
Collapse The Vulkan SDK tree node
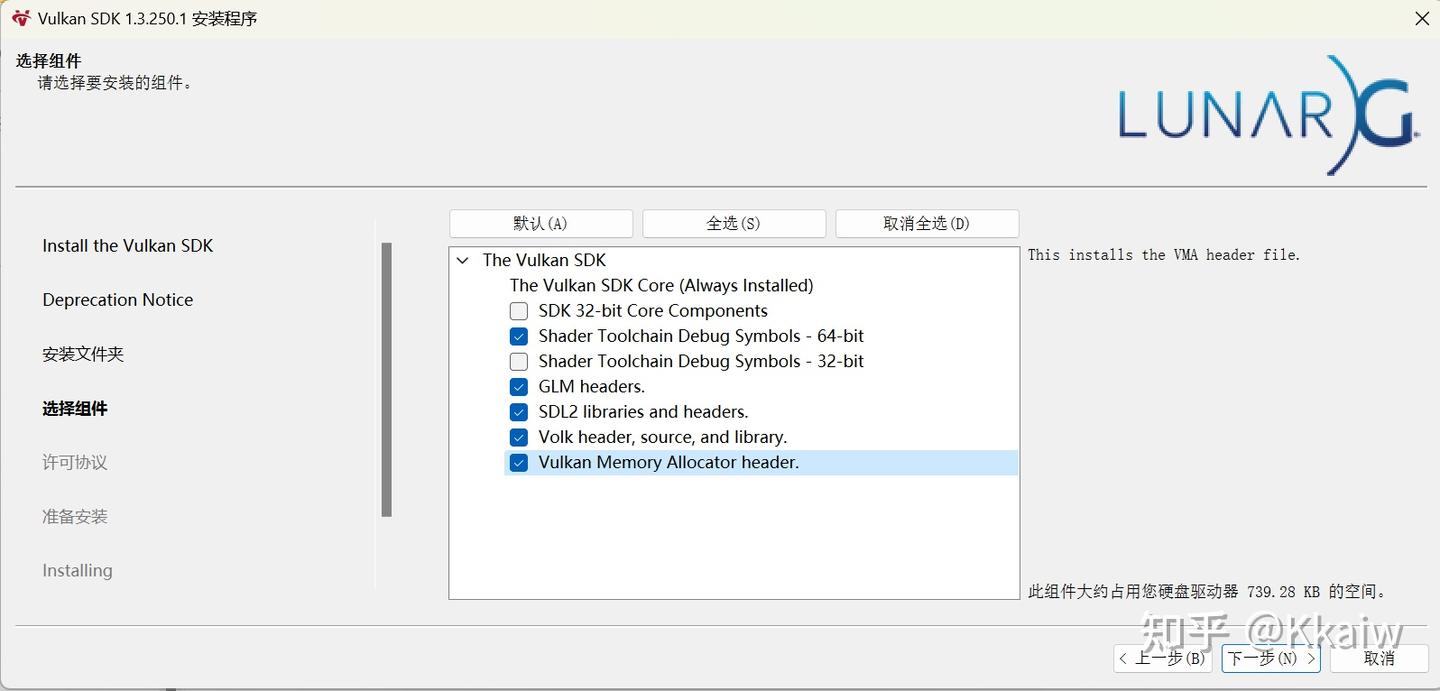(x=461, y=260)
